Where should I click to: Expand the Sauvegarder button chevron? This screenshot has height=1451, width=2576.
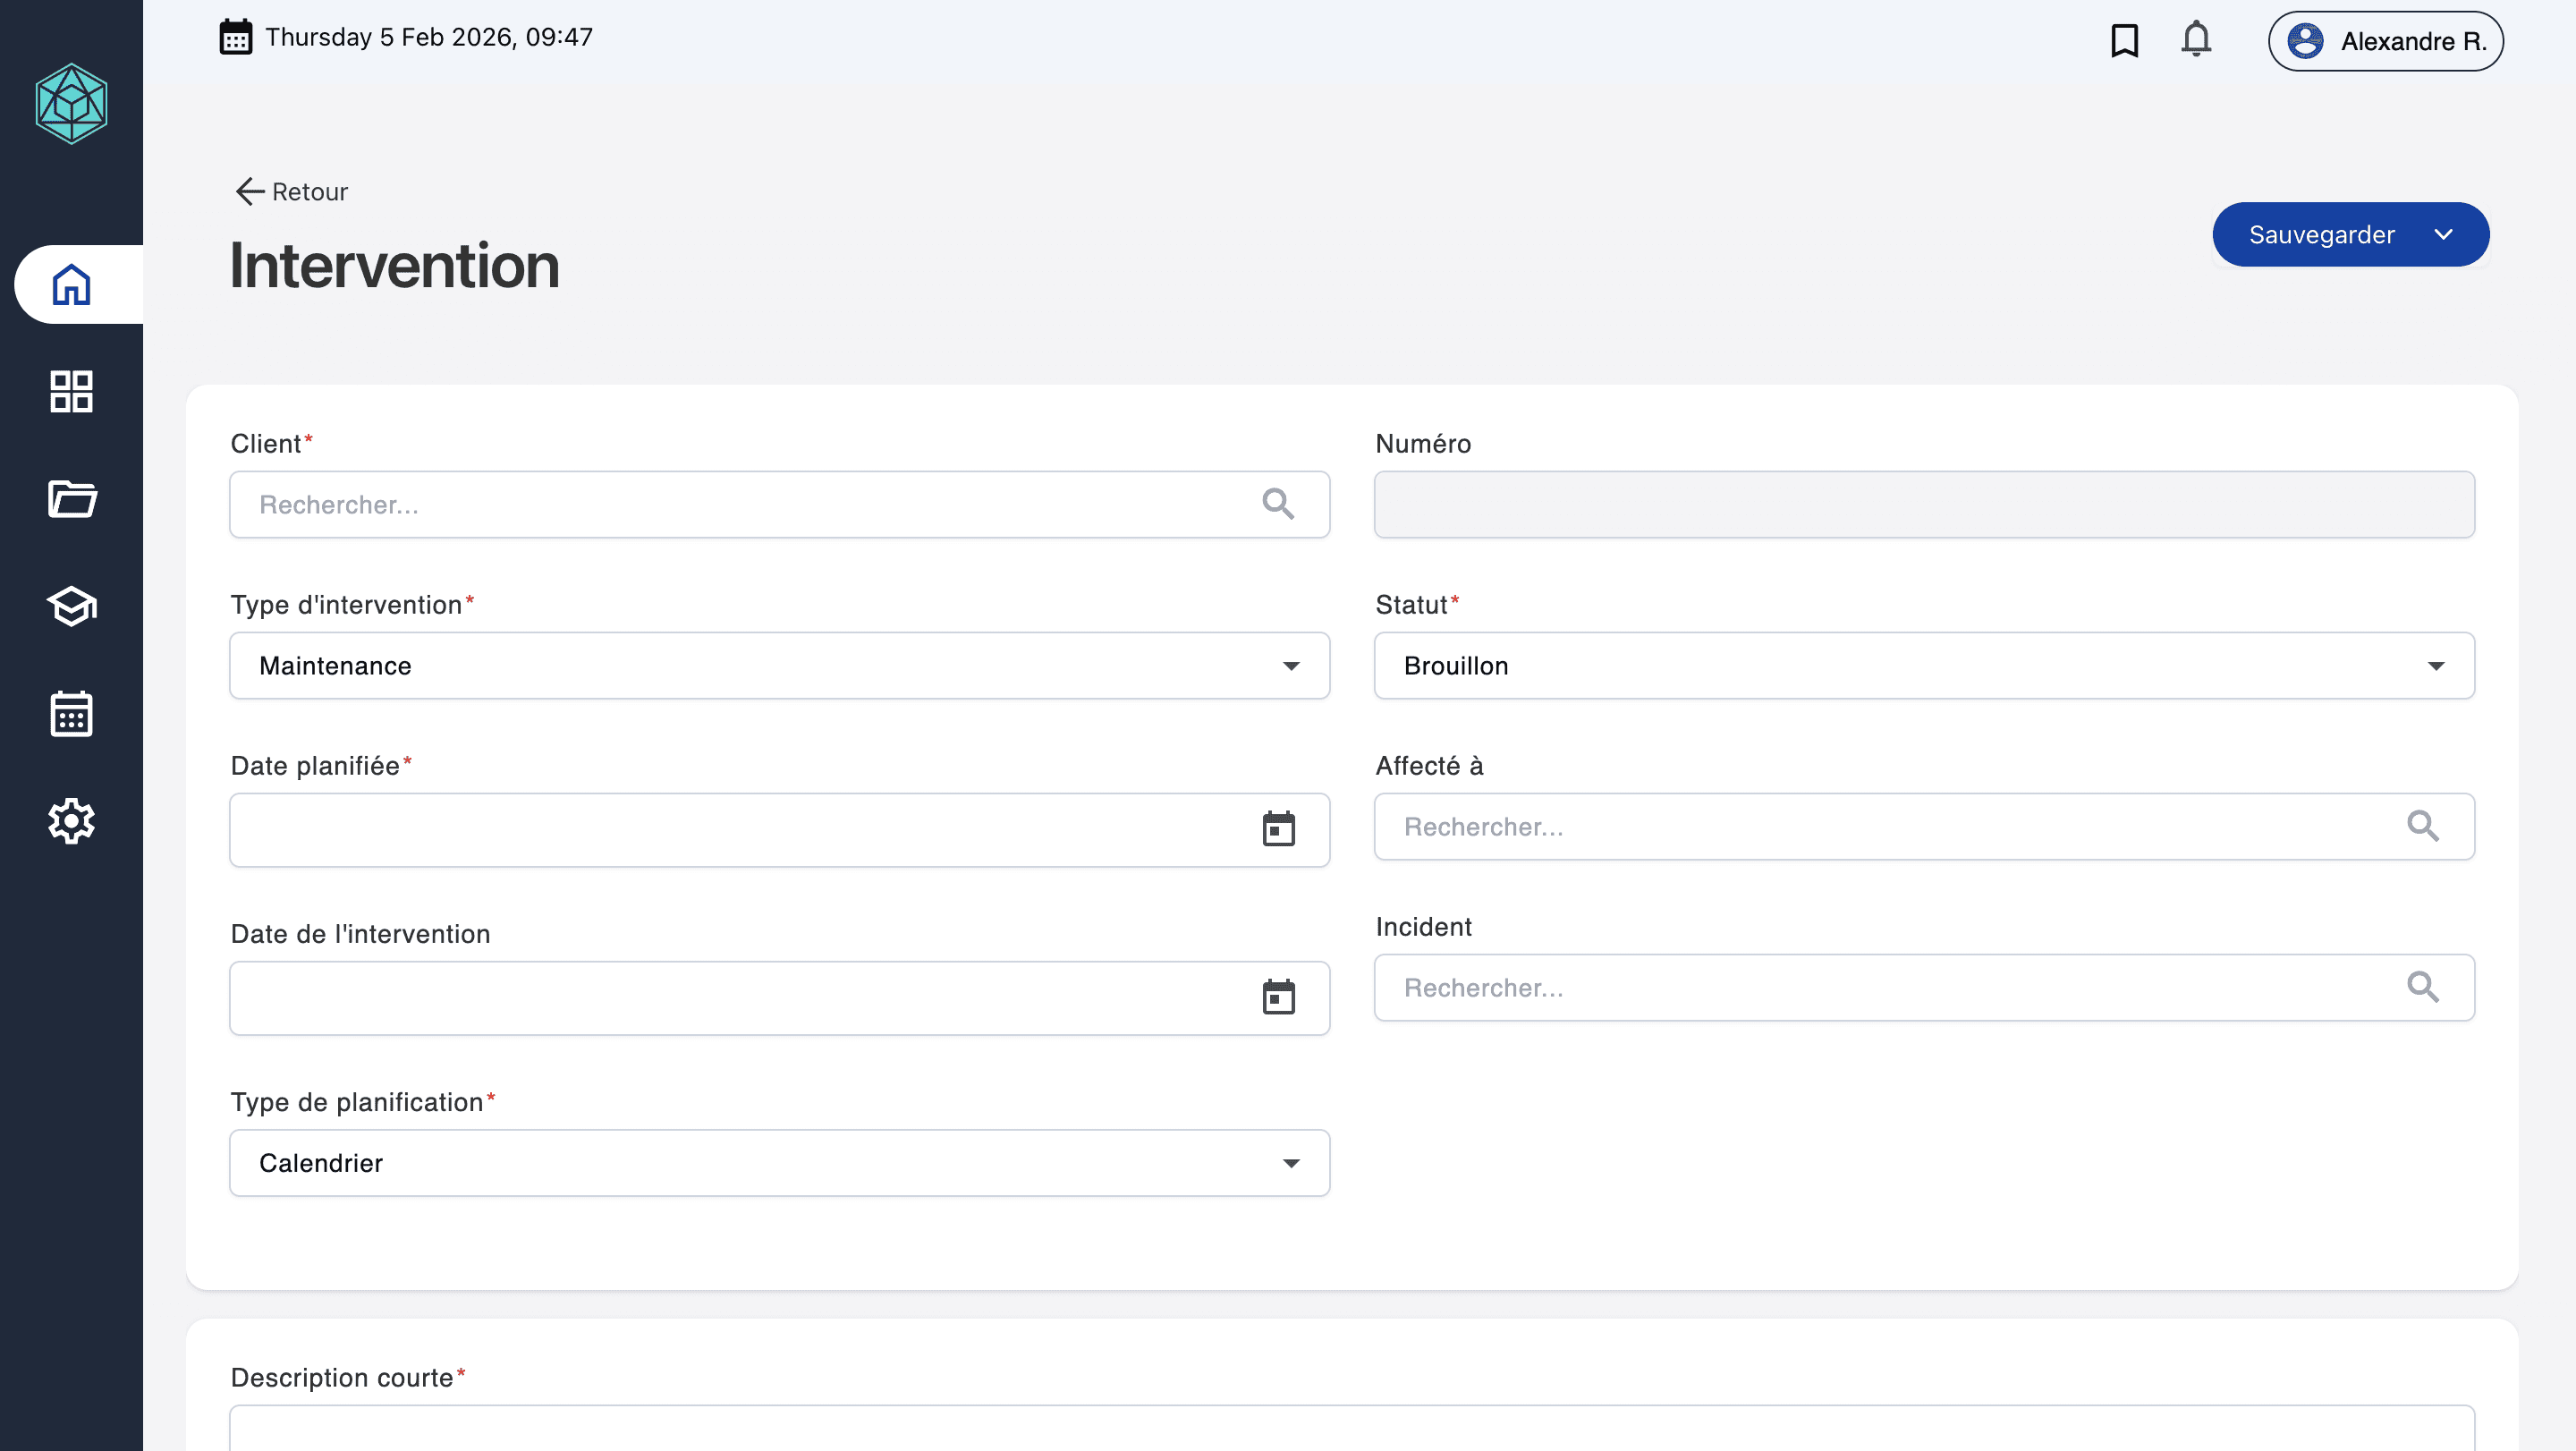point(2443,235)
